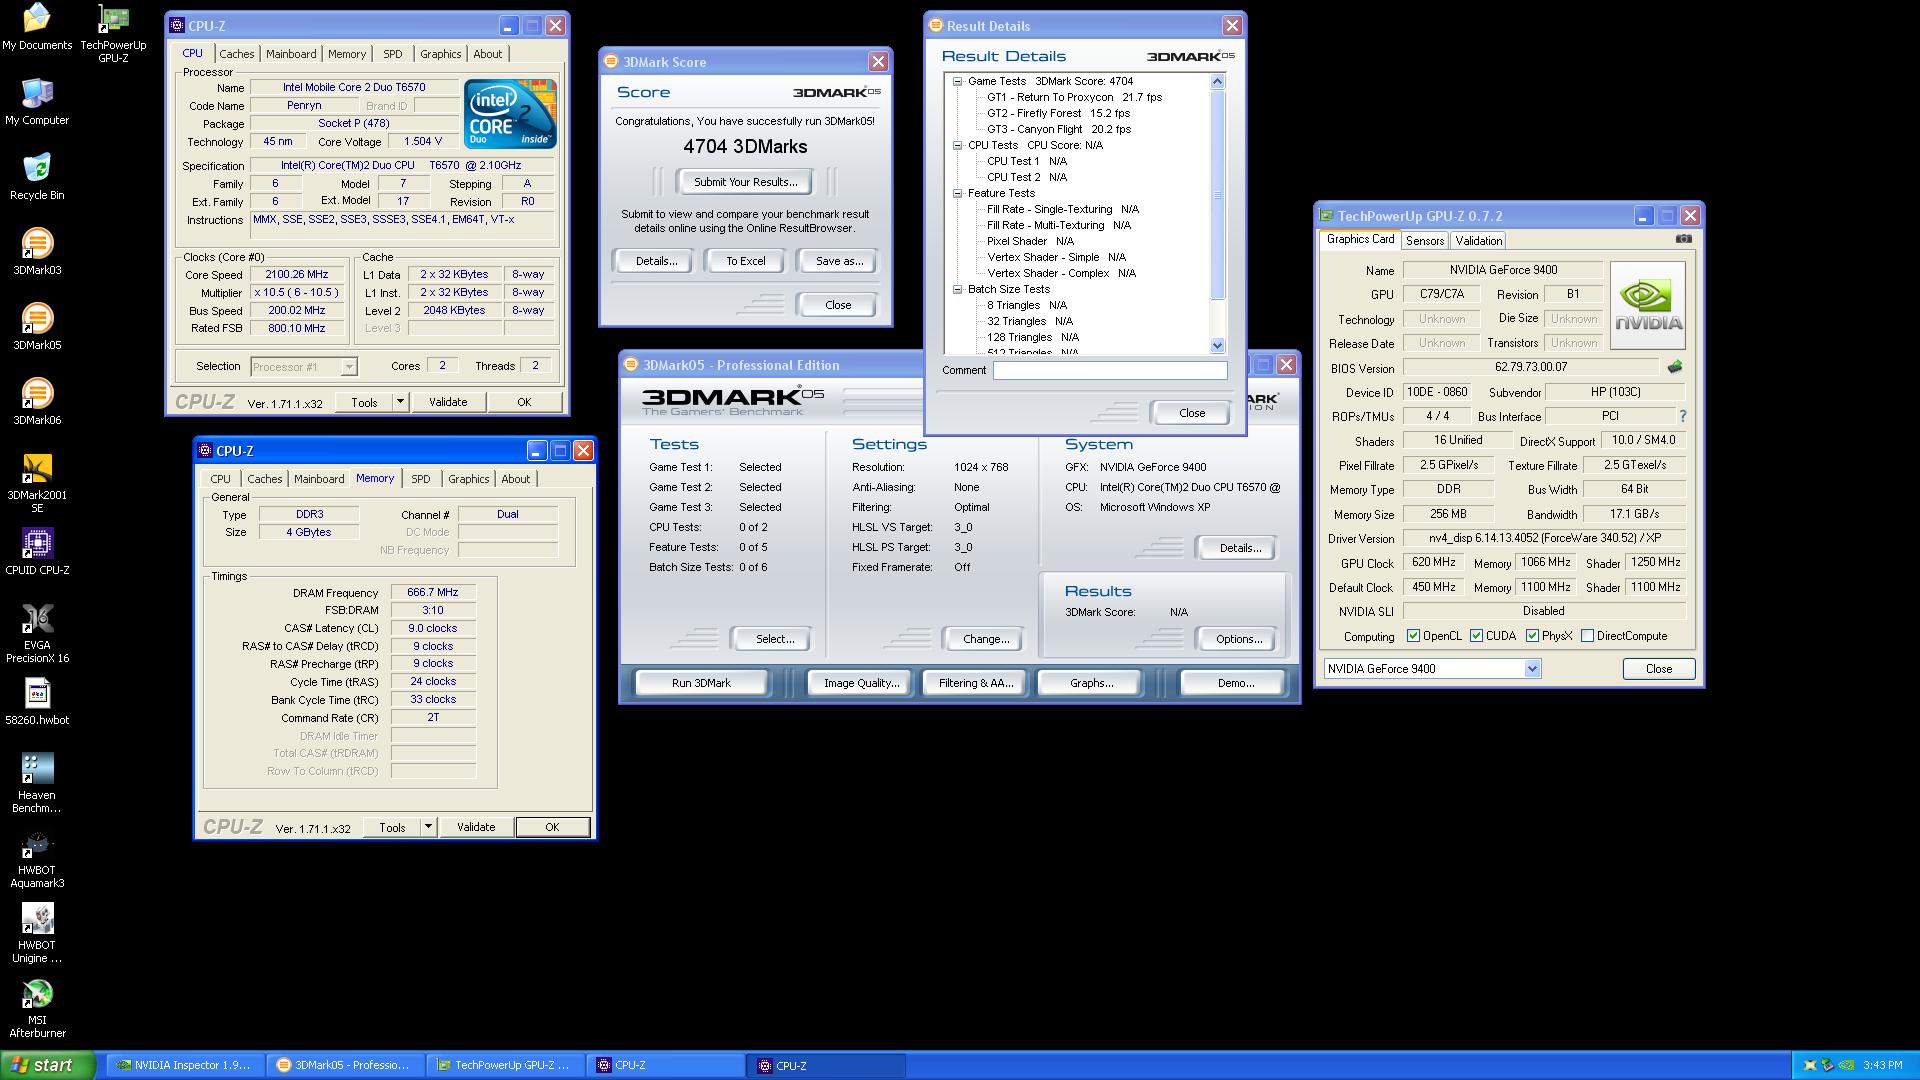Screen dimensions: 1920x1080
Task: Launch Heaven Benchmark desktop shortcut
Action: tap(37, 783)
